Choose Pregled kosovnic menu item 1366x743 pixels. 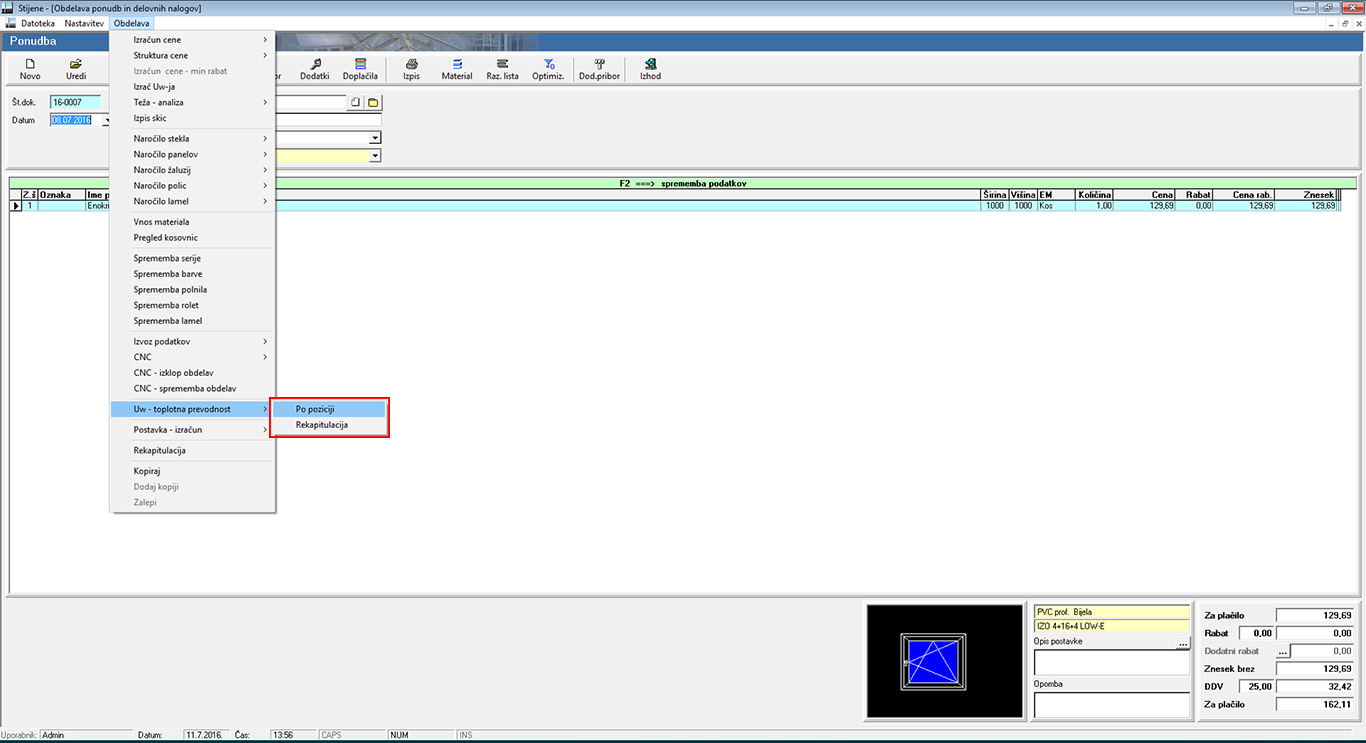click(x=192, y=238)
